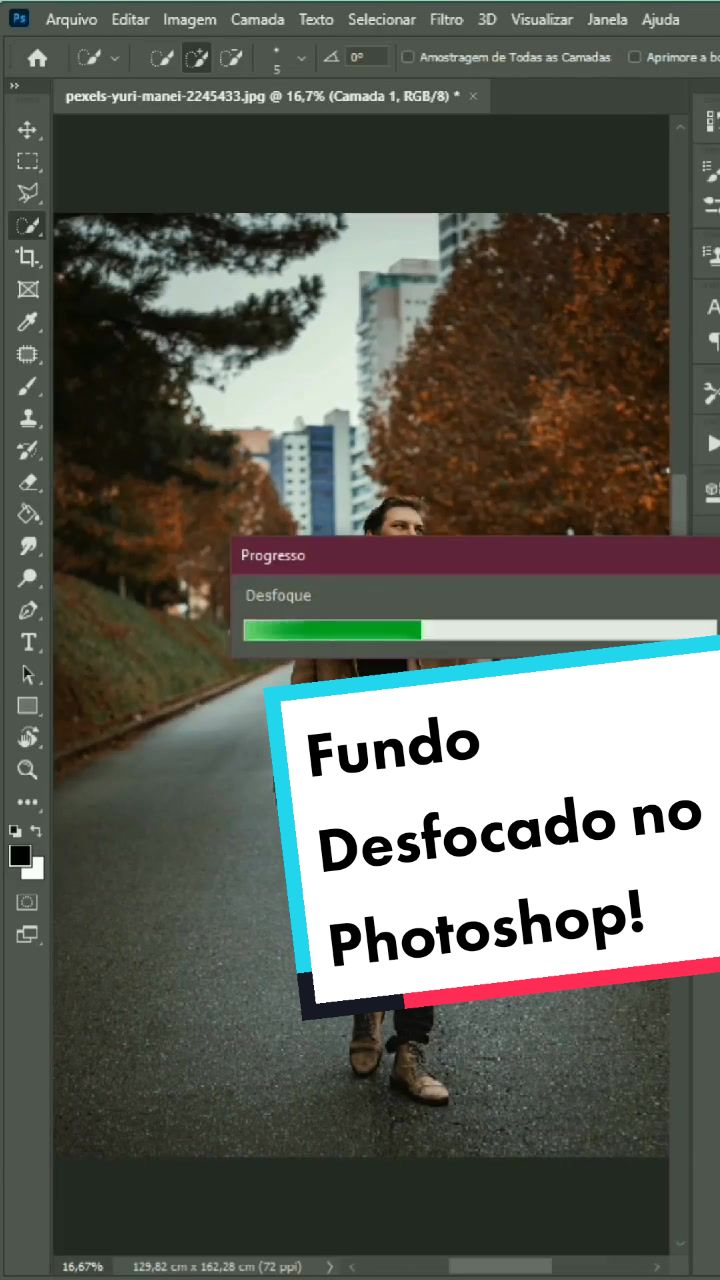The height and width of the screenshot is (1280, 720).
Task: Select the Spot Healing Brush tool
Action: tap(27, 354)
